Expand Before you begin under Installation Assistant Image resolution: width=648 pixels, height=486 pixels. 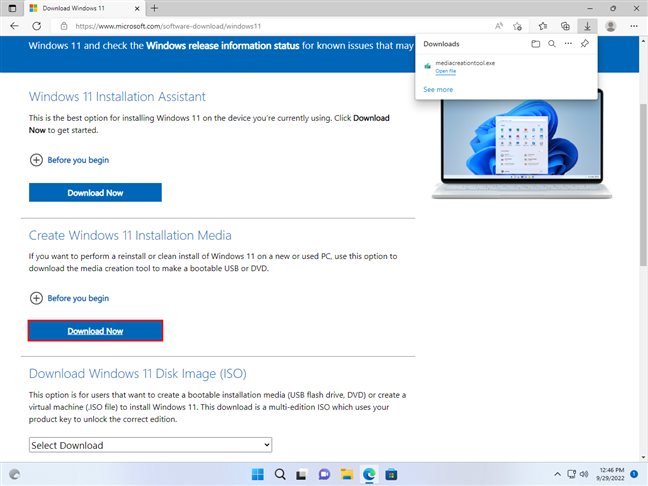[x=69, y=160]
